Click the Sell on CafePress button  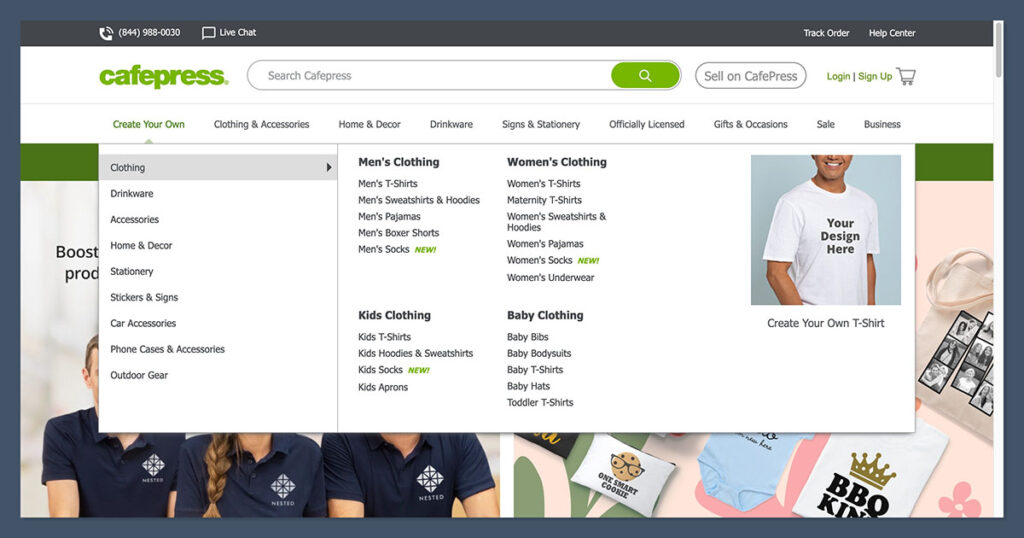click(750, 76)
